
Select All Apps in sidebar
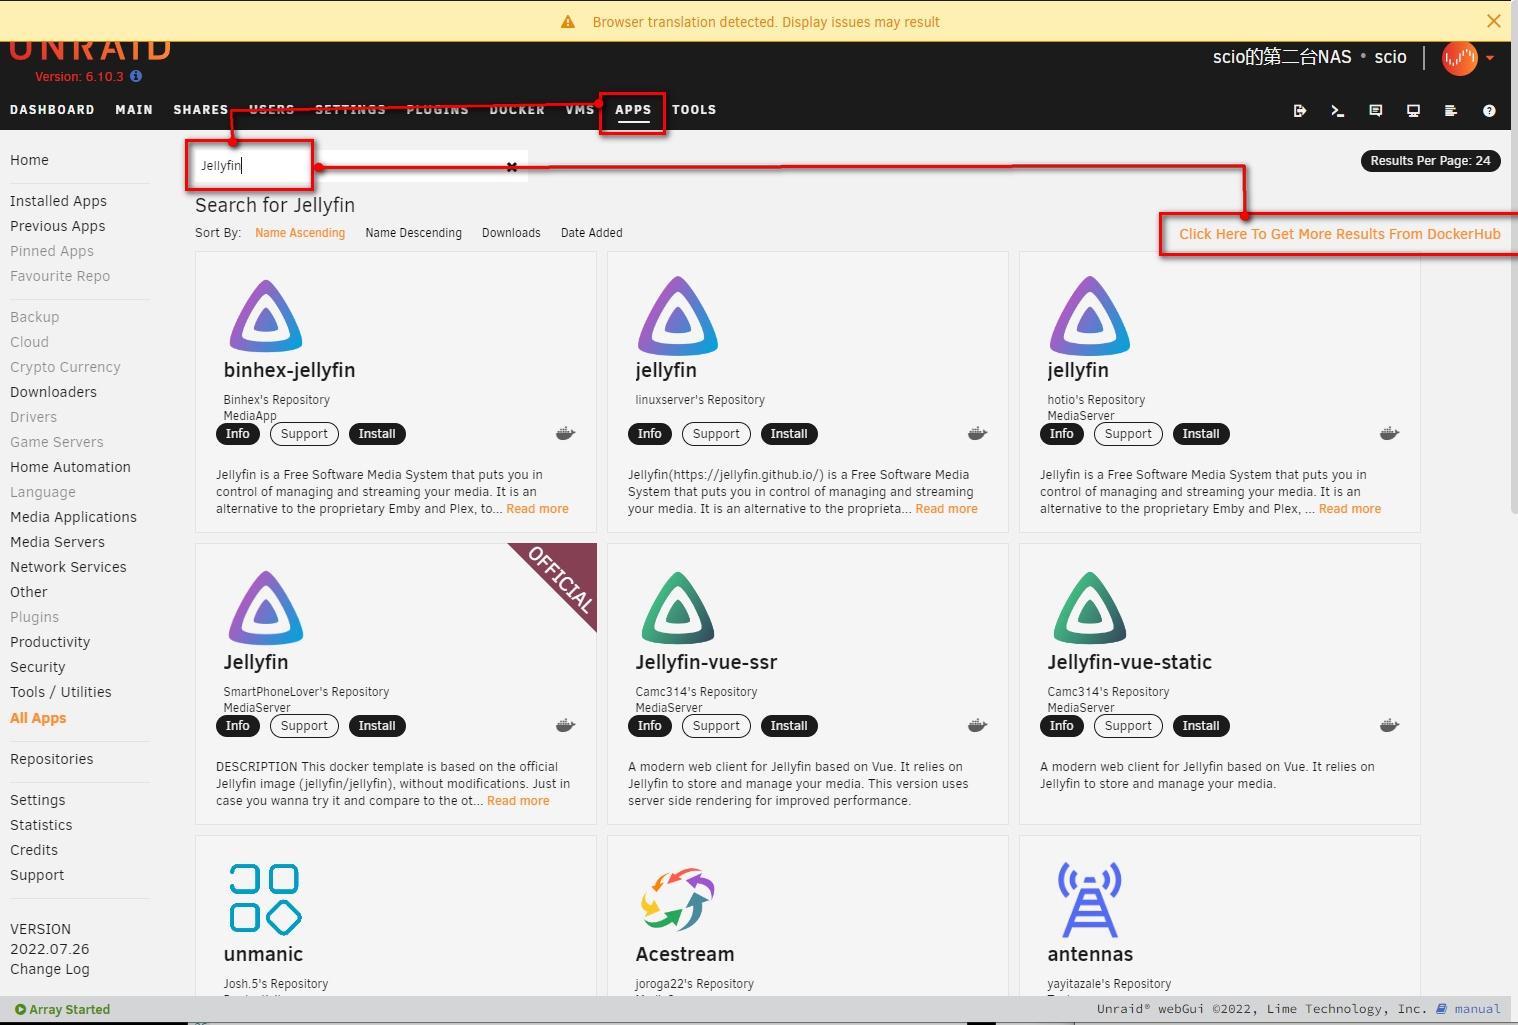click(x=38, y=718)
